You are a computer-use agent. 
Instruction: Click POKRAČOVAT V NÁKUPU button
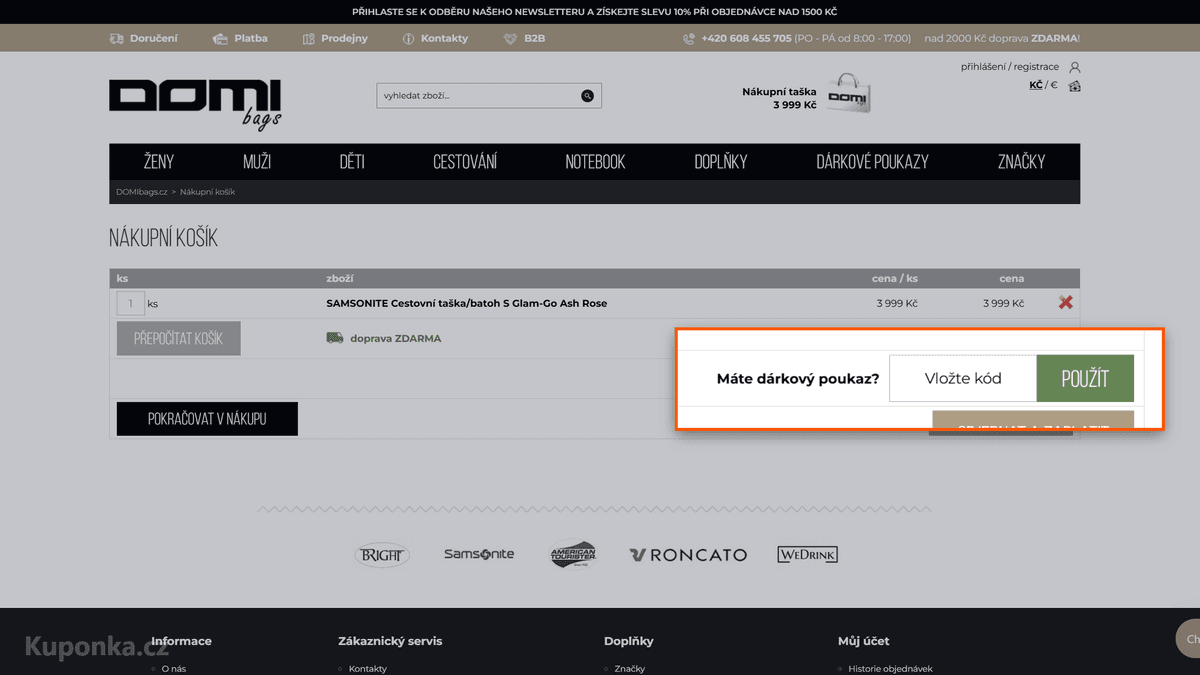[207, 419]
